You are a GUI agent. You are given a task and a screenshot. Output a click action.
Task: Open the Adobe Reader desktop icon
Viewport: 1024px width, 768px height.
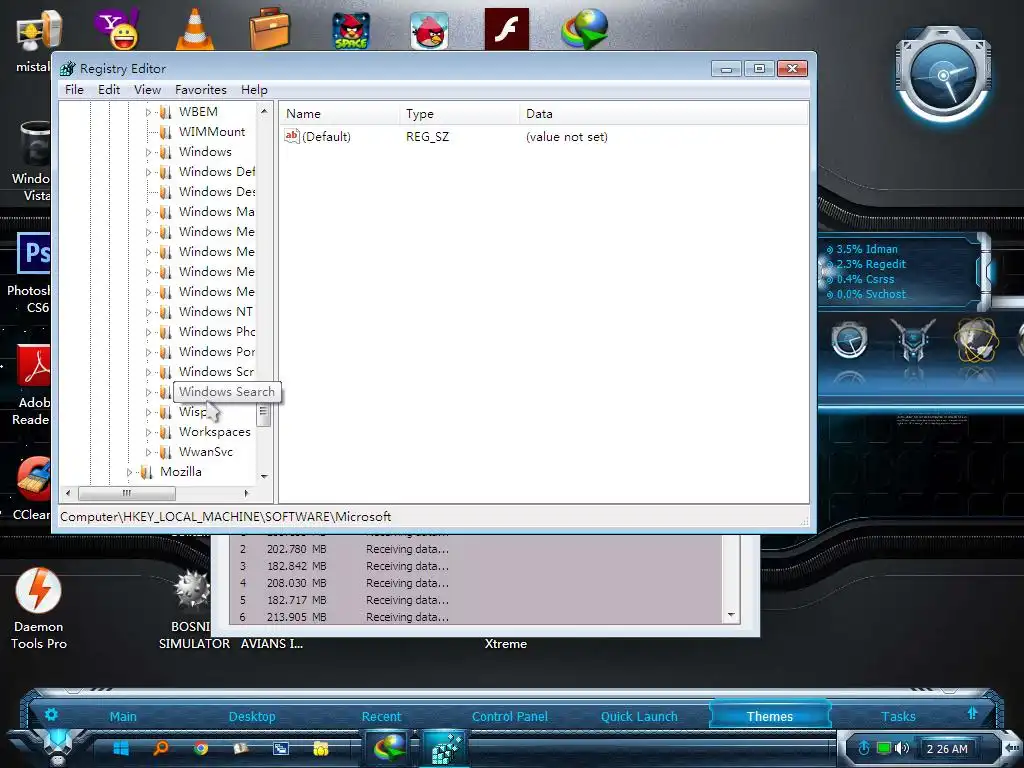click(x=34, y=367)
